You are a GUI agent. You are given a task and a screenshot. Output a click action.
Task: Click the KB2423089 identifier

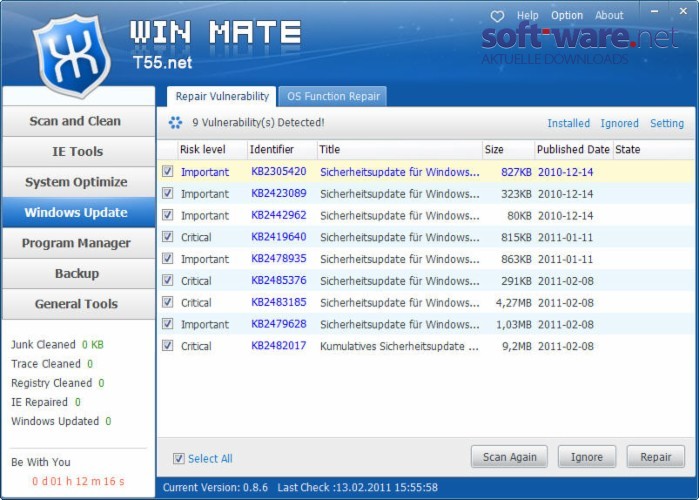(279, 193)
